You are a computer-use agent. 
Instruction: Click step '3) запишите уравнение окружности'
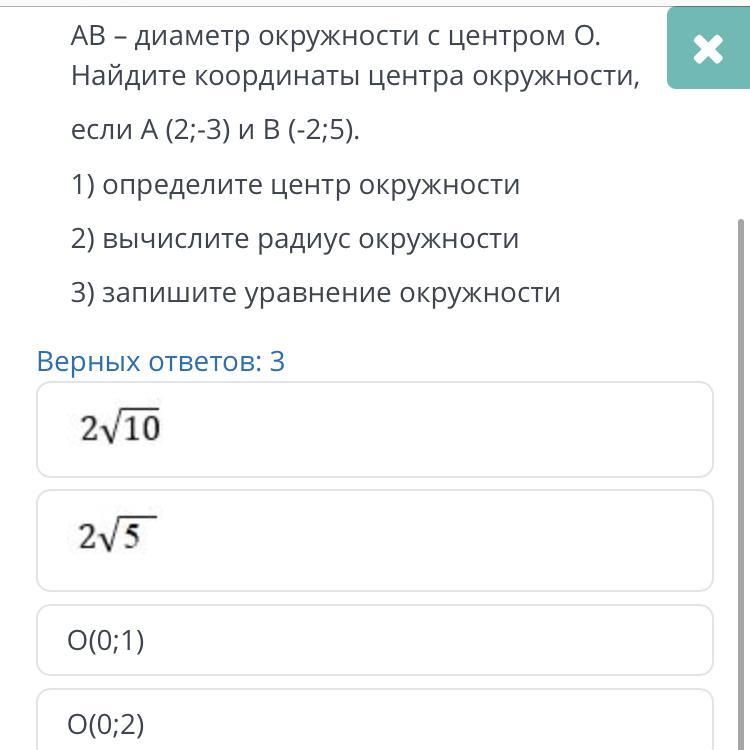click(x=315, y=293)
